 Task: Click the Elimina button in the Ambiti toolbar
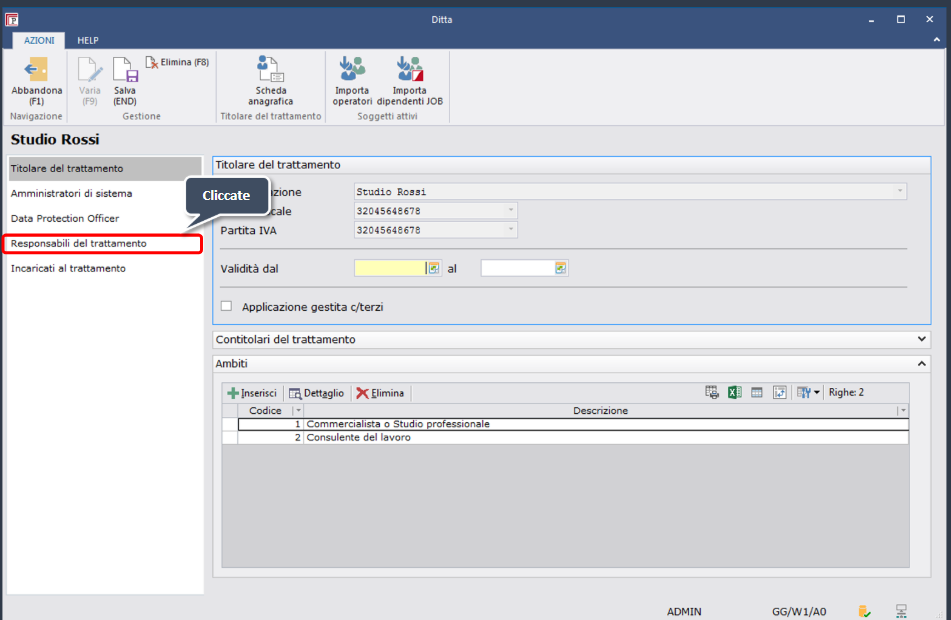[380, 393]
